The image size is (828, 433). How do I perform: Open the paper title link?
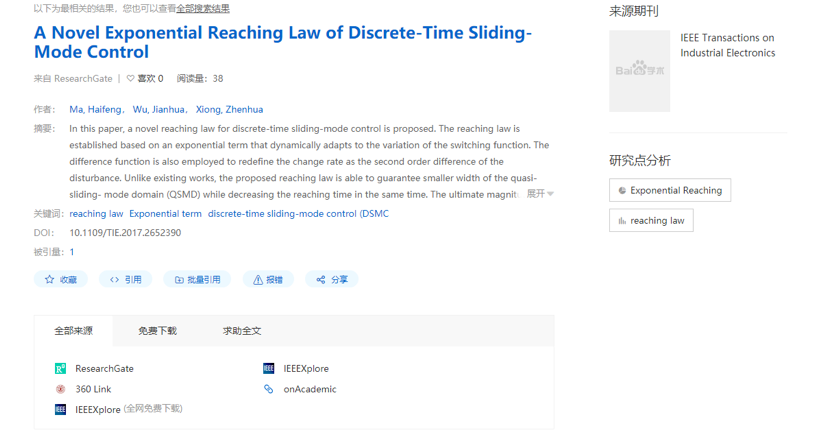point(283,42)
